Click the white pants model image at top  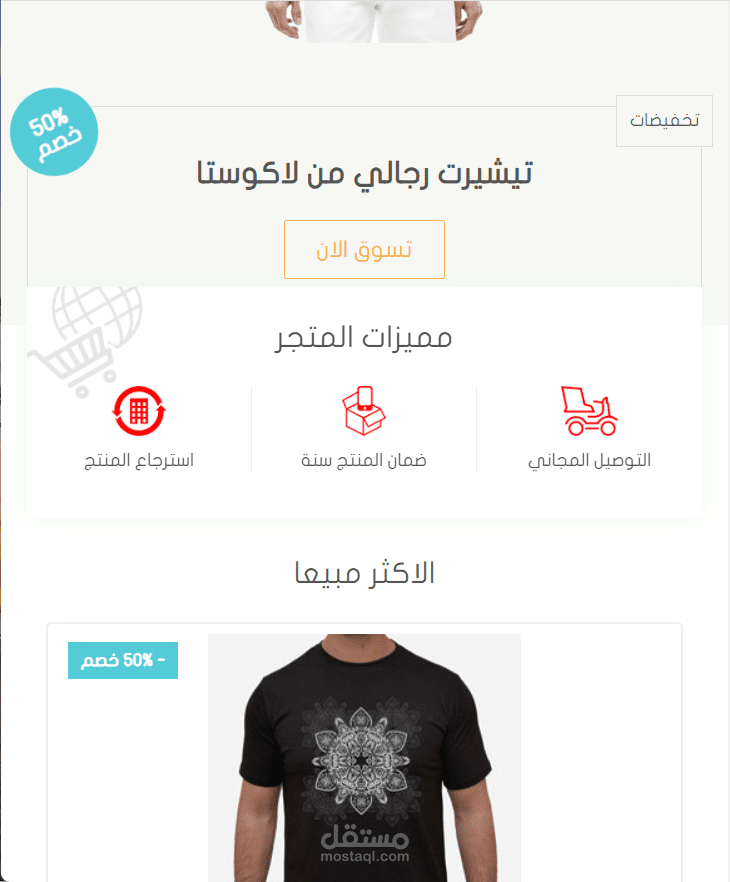tap(374, 21)
